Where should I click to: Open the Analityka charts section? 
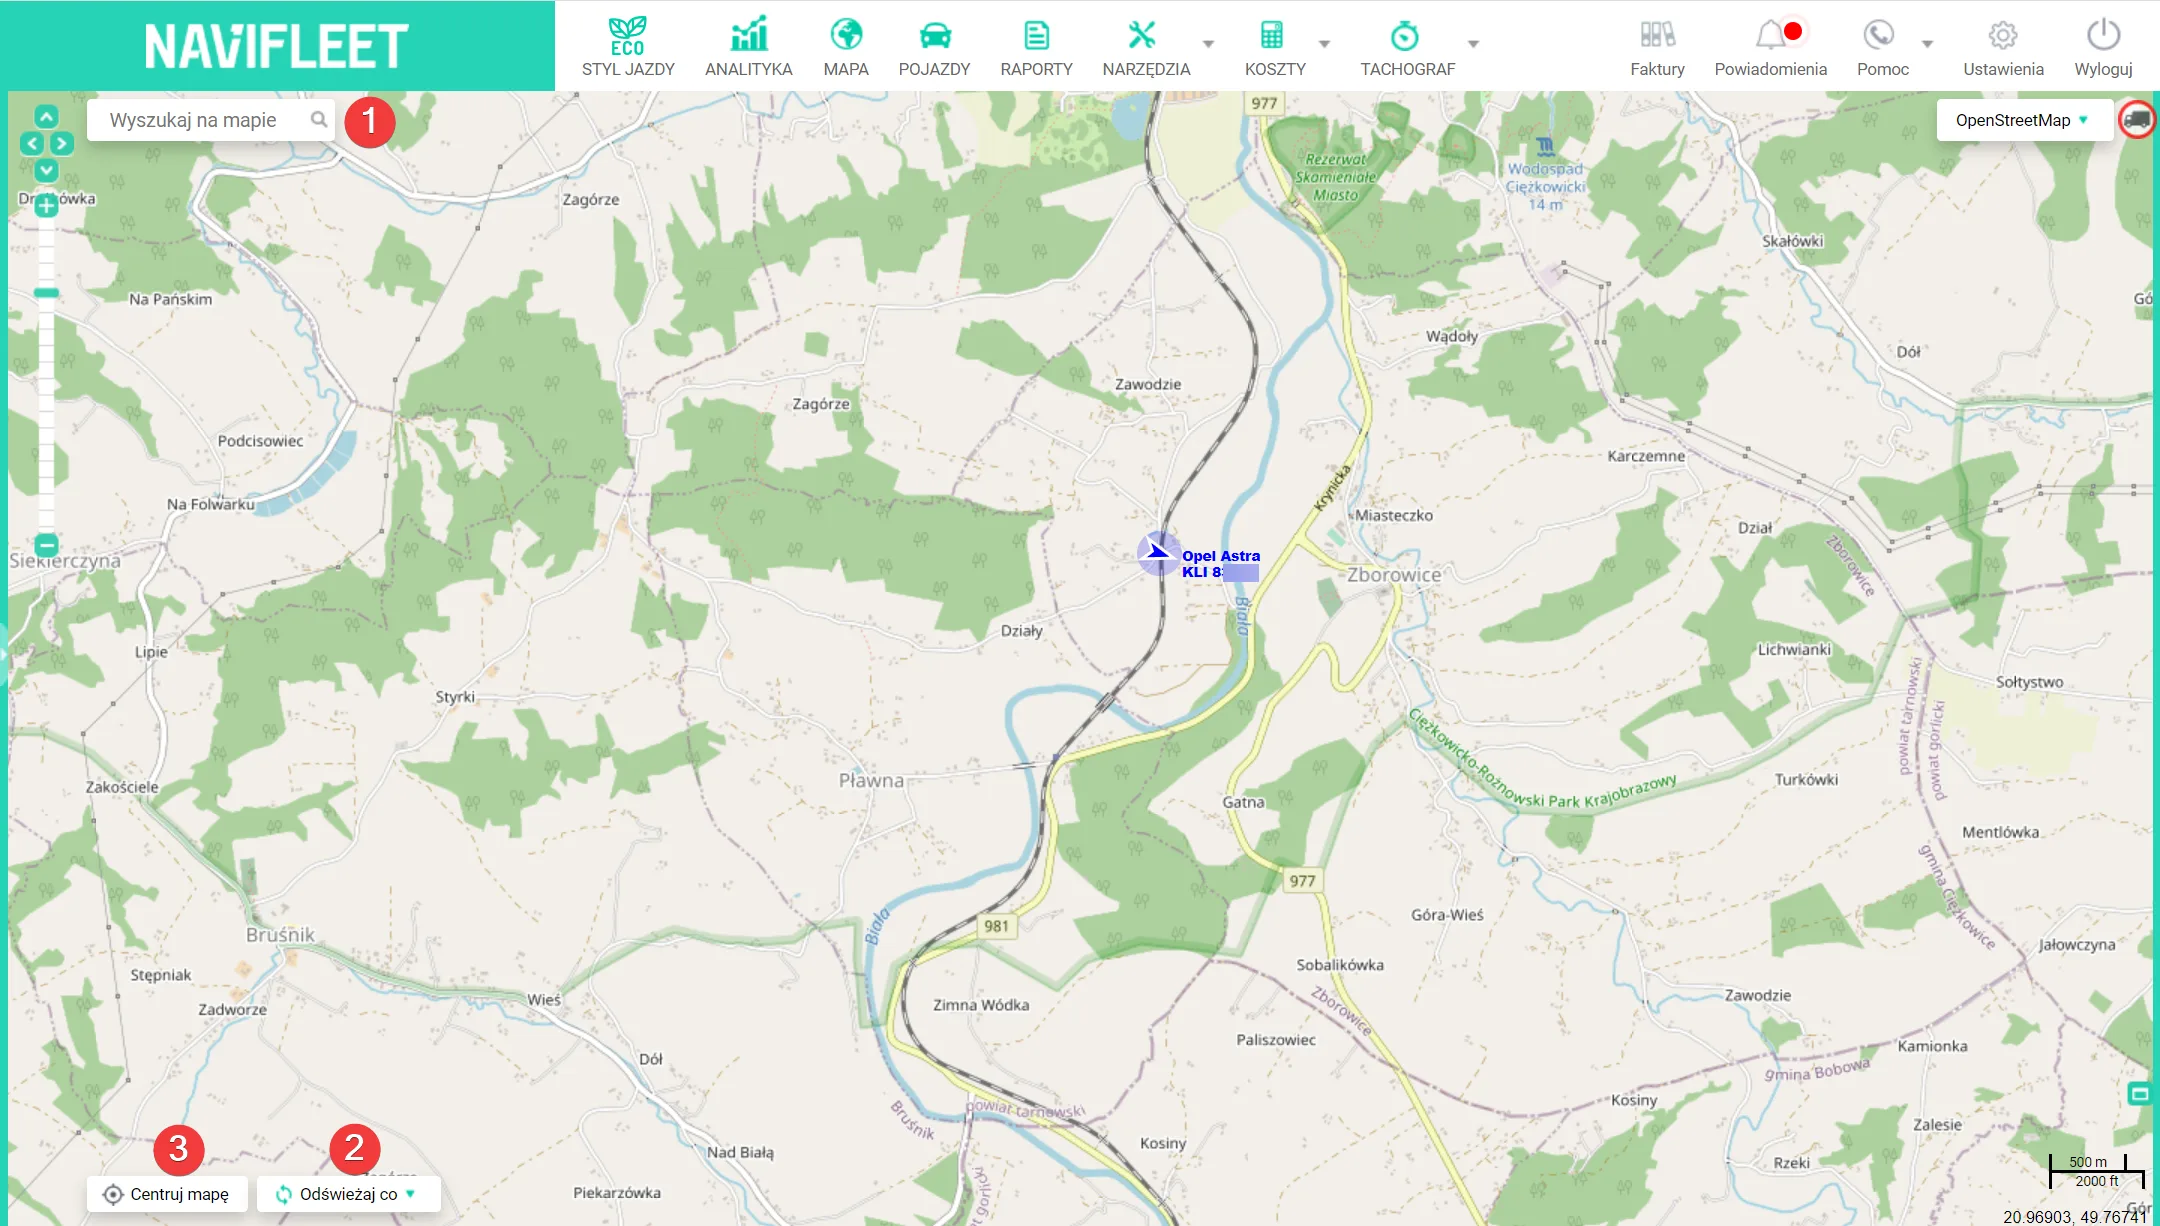[748, 46]
